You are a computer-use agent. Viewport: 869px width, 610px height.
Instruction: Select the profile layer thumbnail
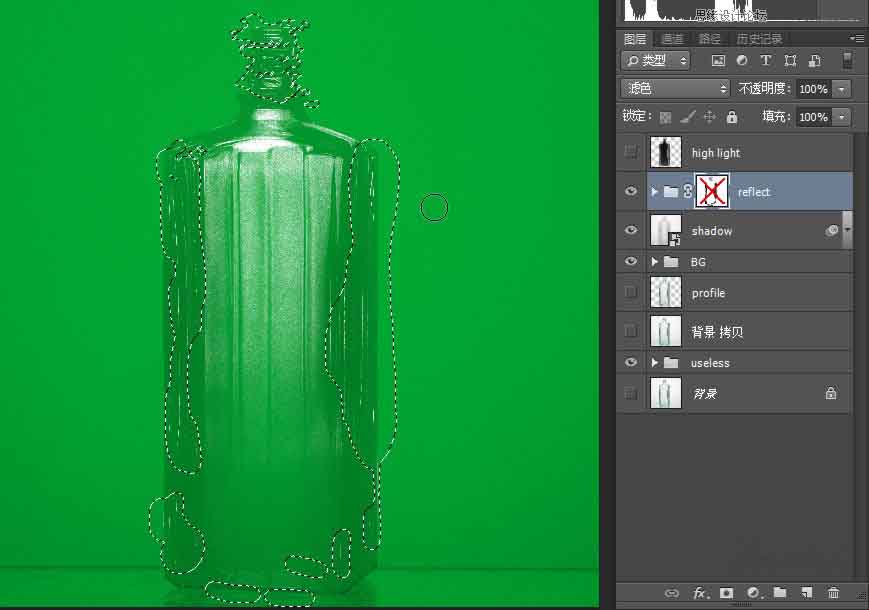tap(666, 292)
